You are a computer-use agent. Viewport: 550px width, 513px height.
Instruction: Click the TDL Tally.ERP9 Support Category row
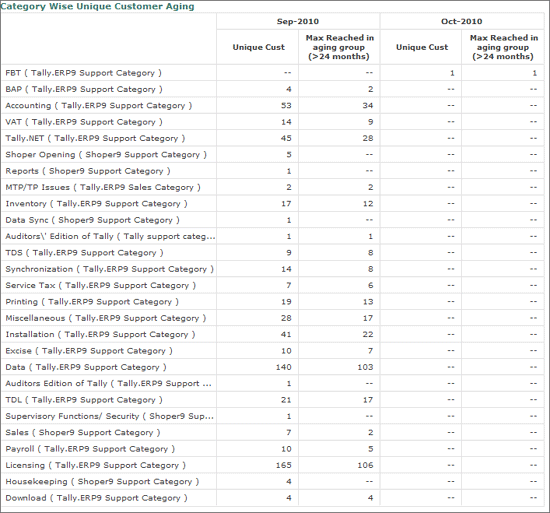pyautogui.click(x=273, y=400)
